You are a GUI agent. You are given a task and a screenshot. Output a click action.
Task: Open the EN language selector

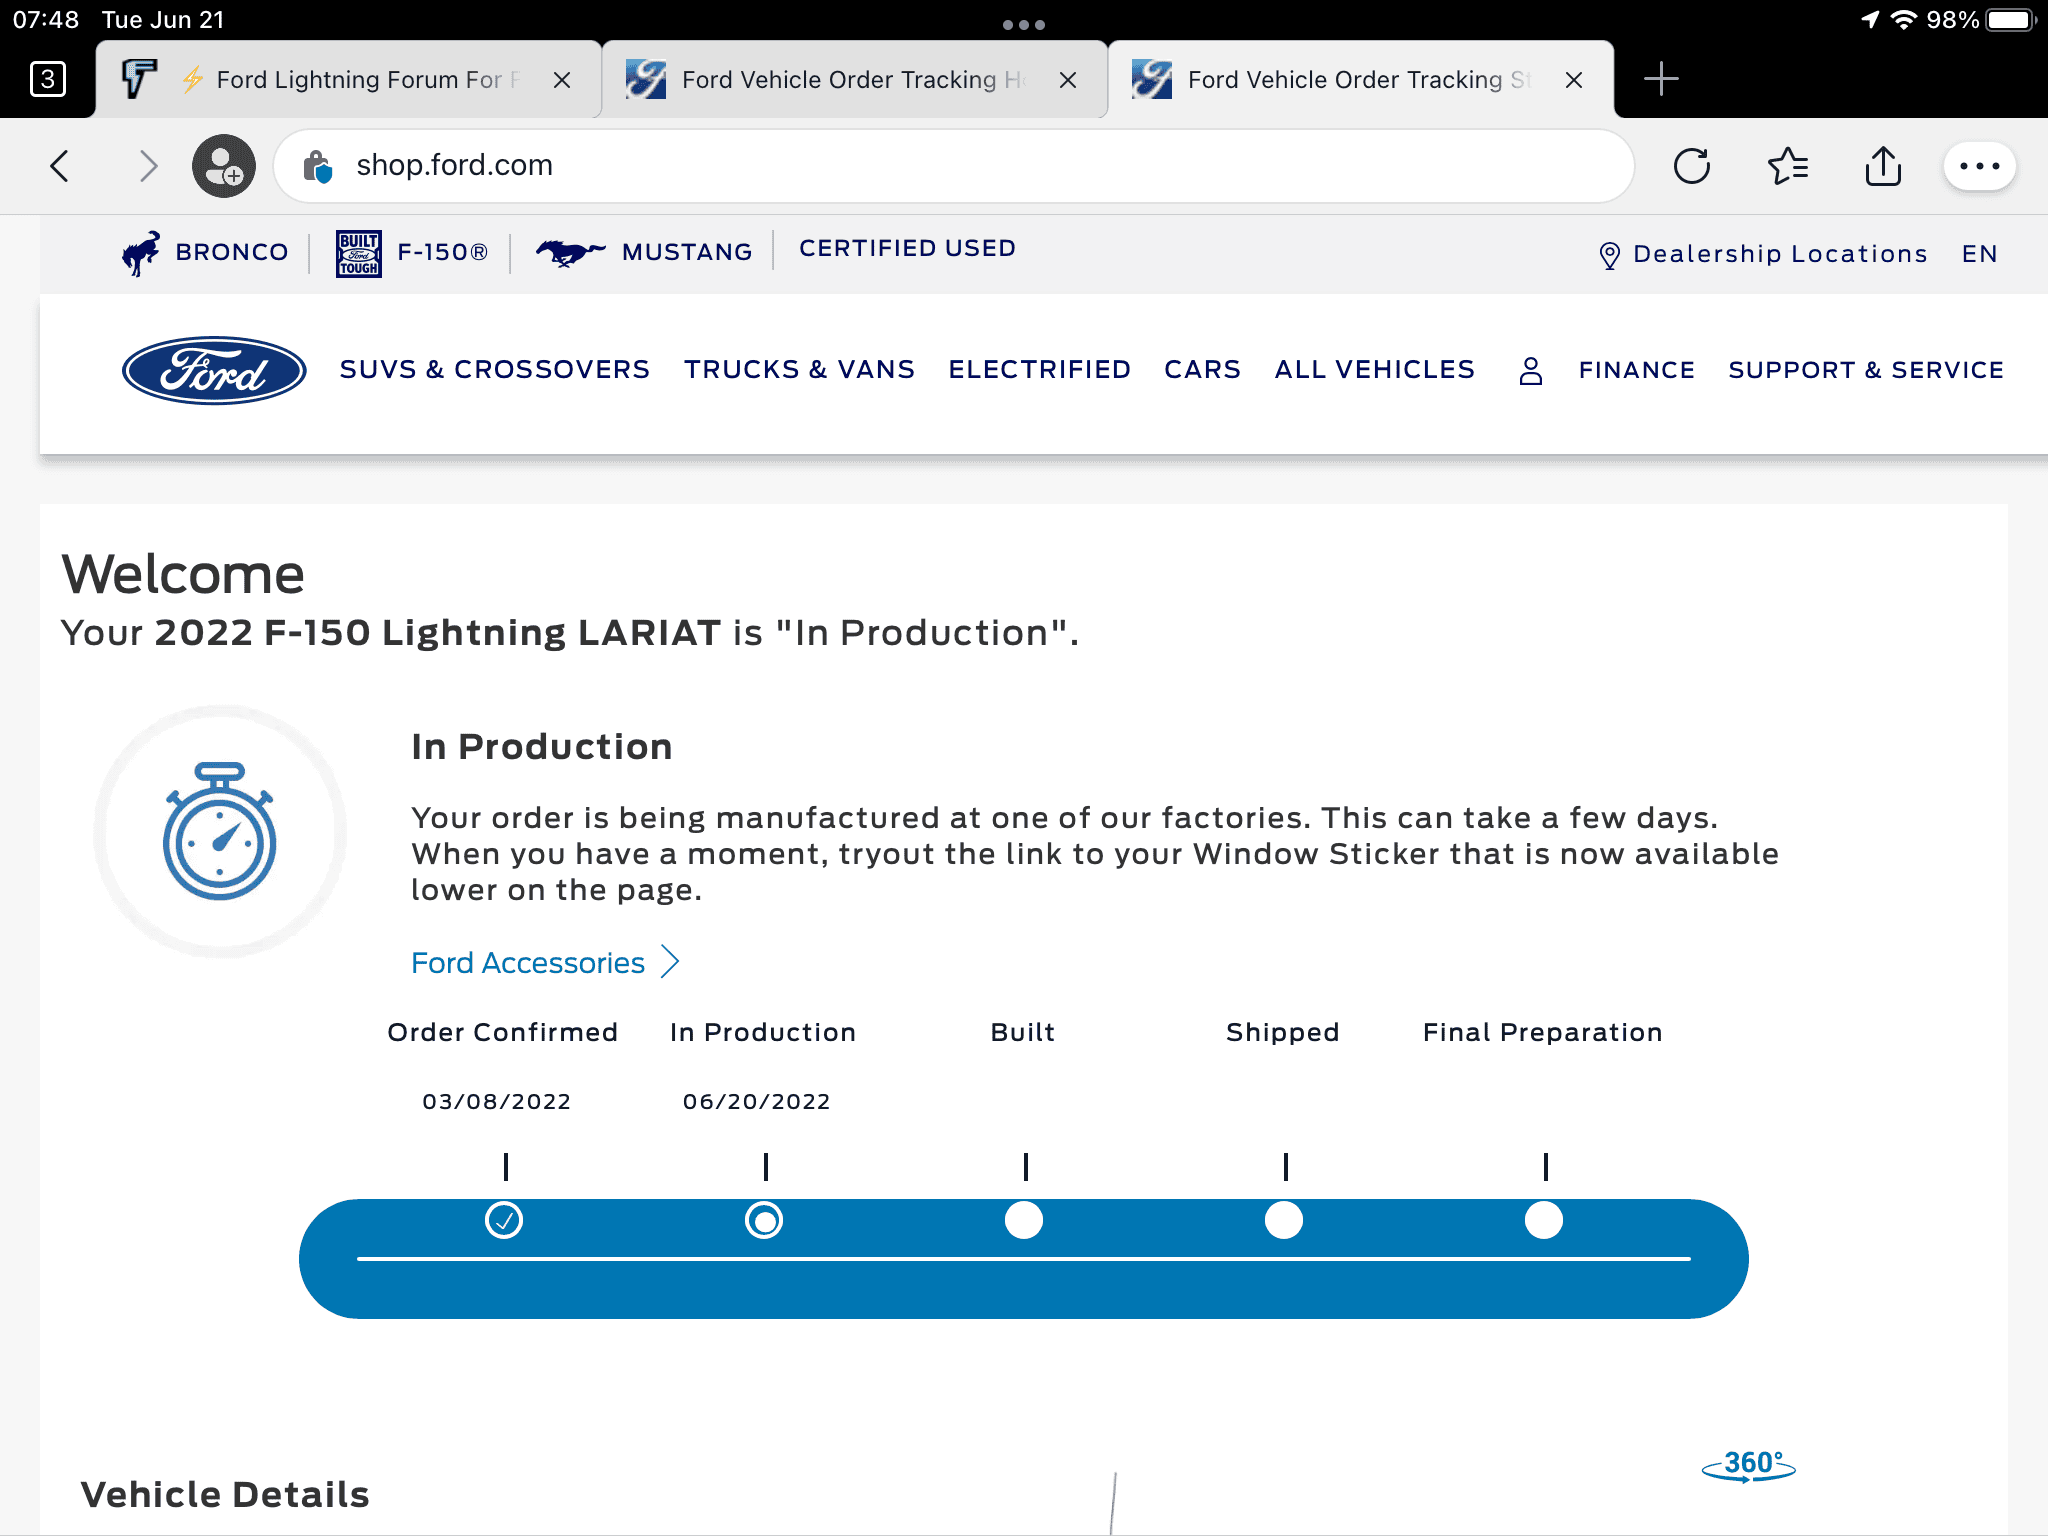1979,254
